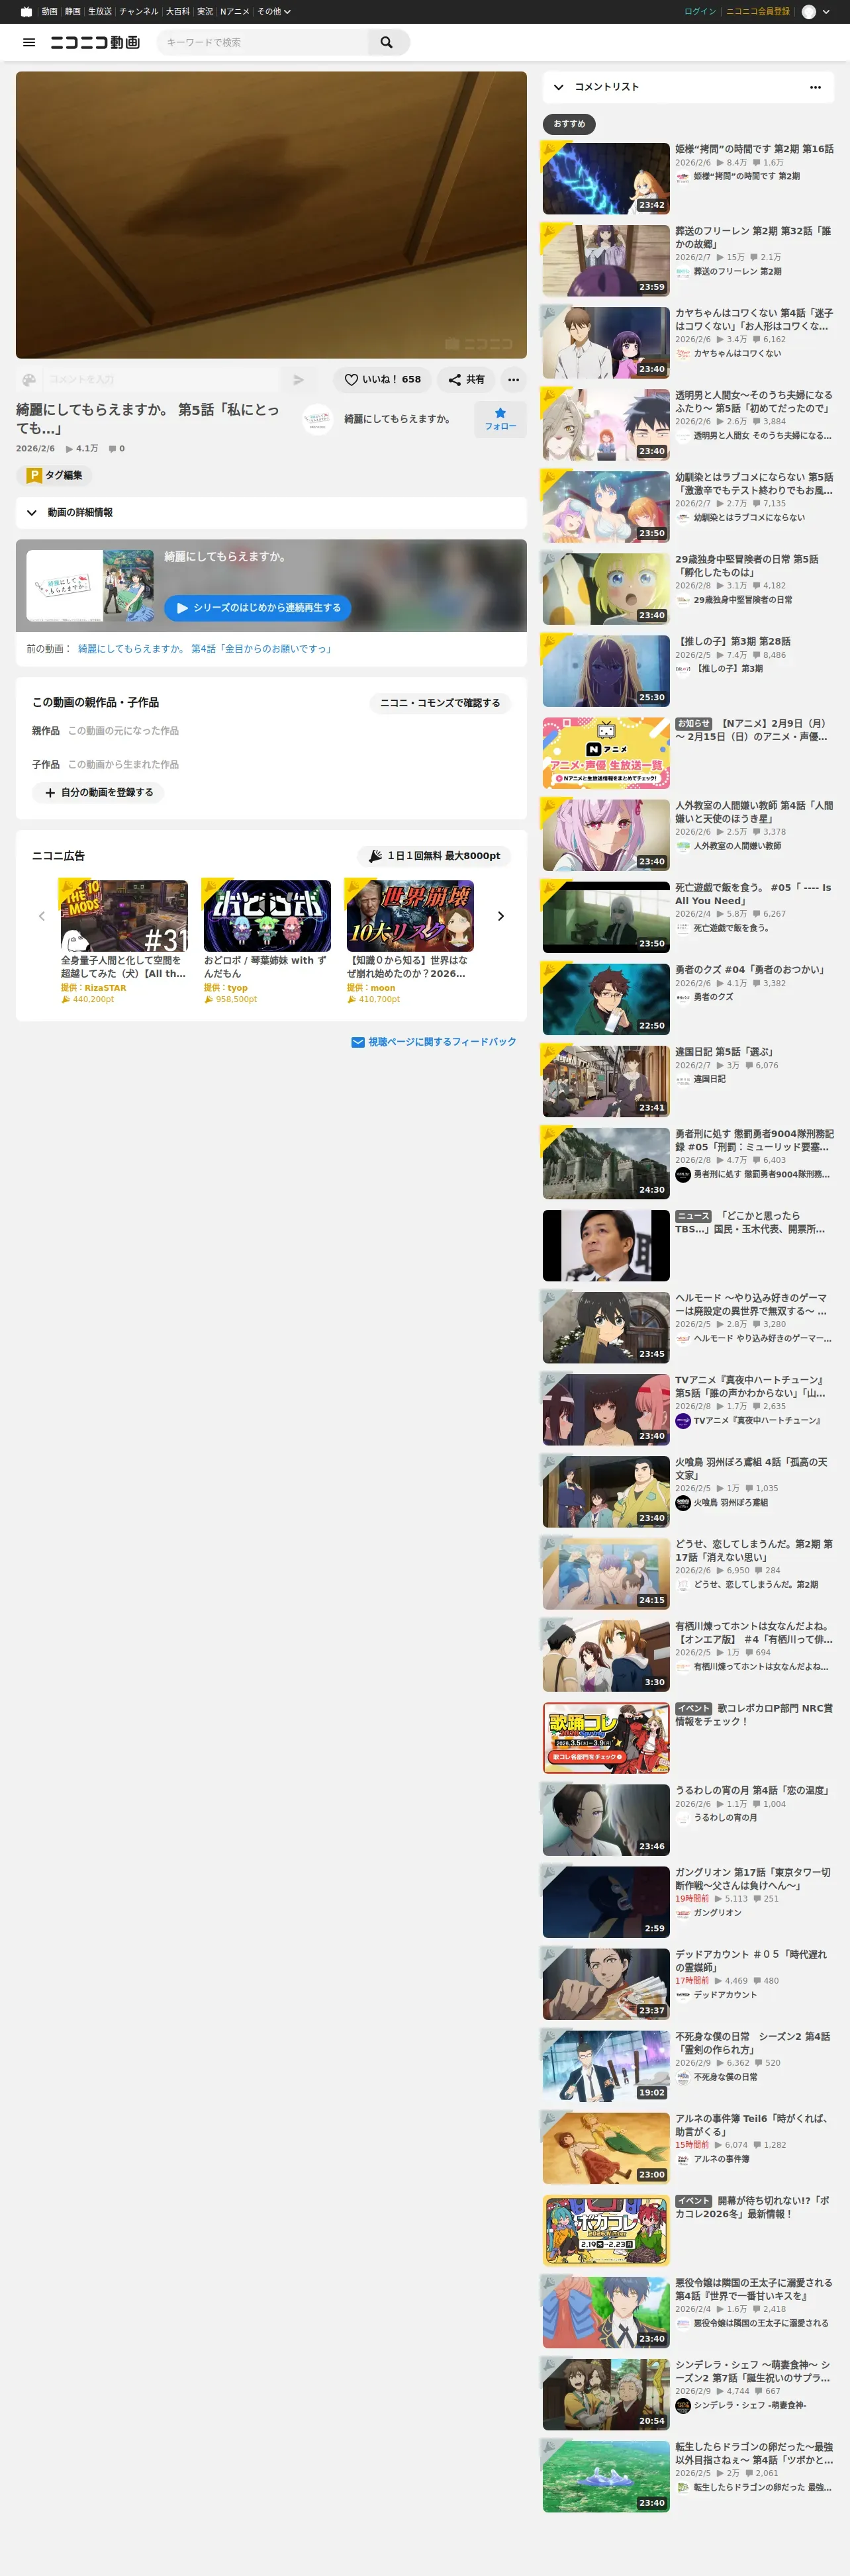The height and width of the screenshot is (2576, 850).
Task: Select the おすすめ tab
Action: coord(570,124)
